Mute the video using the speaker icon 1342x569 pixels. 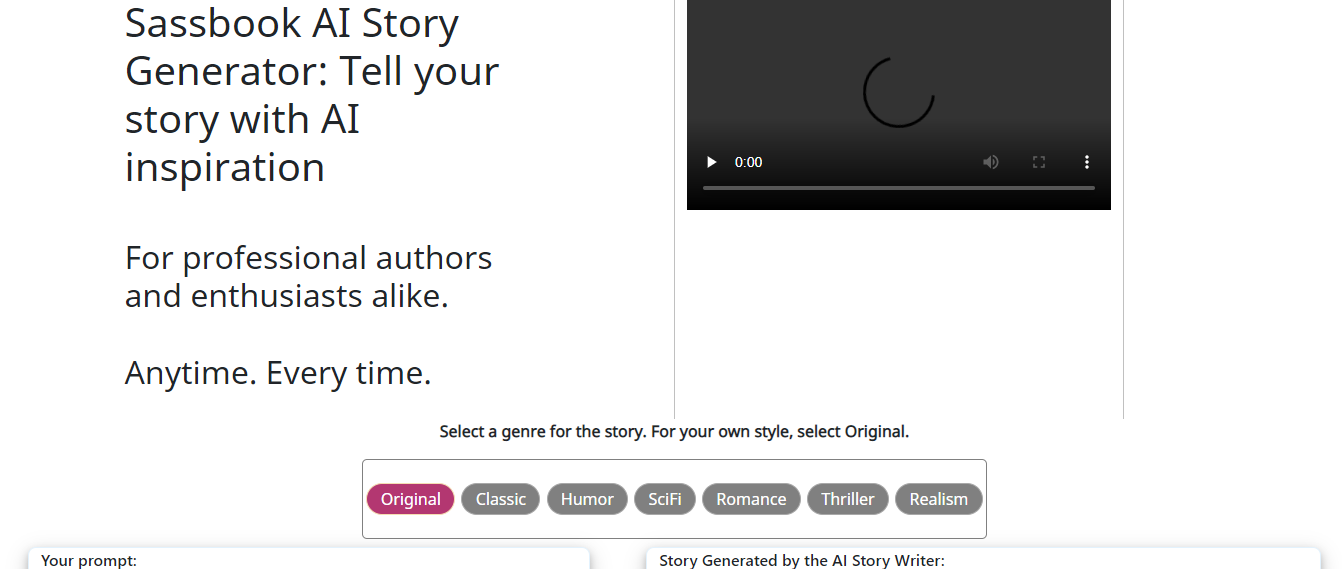pyautogui.click(x=991, y=162)
